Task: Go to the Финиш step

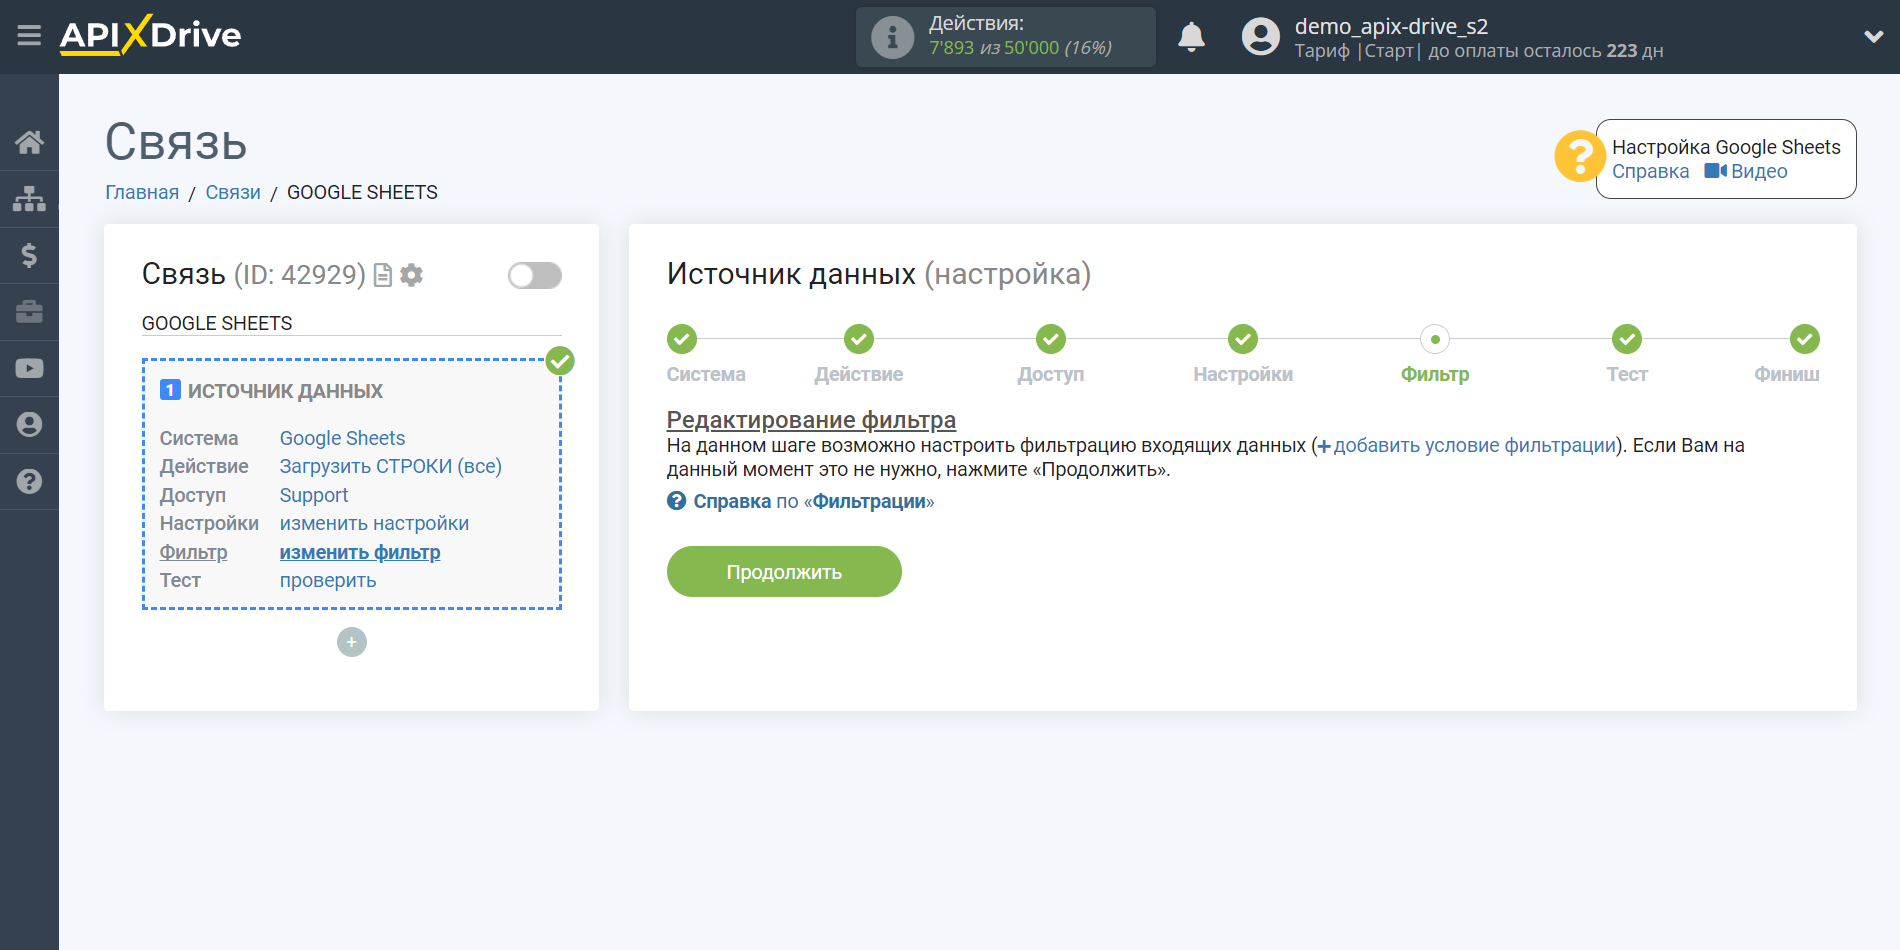Action: 1805,339
